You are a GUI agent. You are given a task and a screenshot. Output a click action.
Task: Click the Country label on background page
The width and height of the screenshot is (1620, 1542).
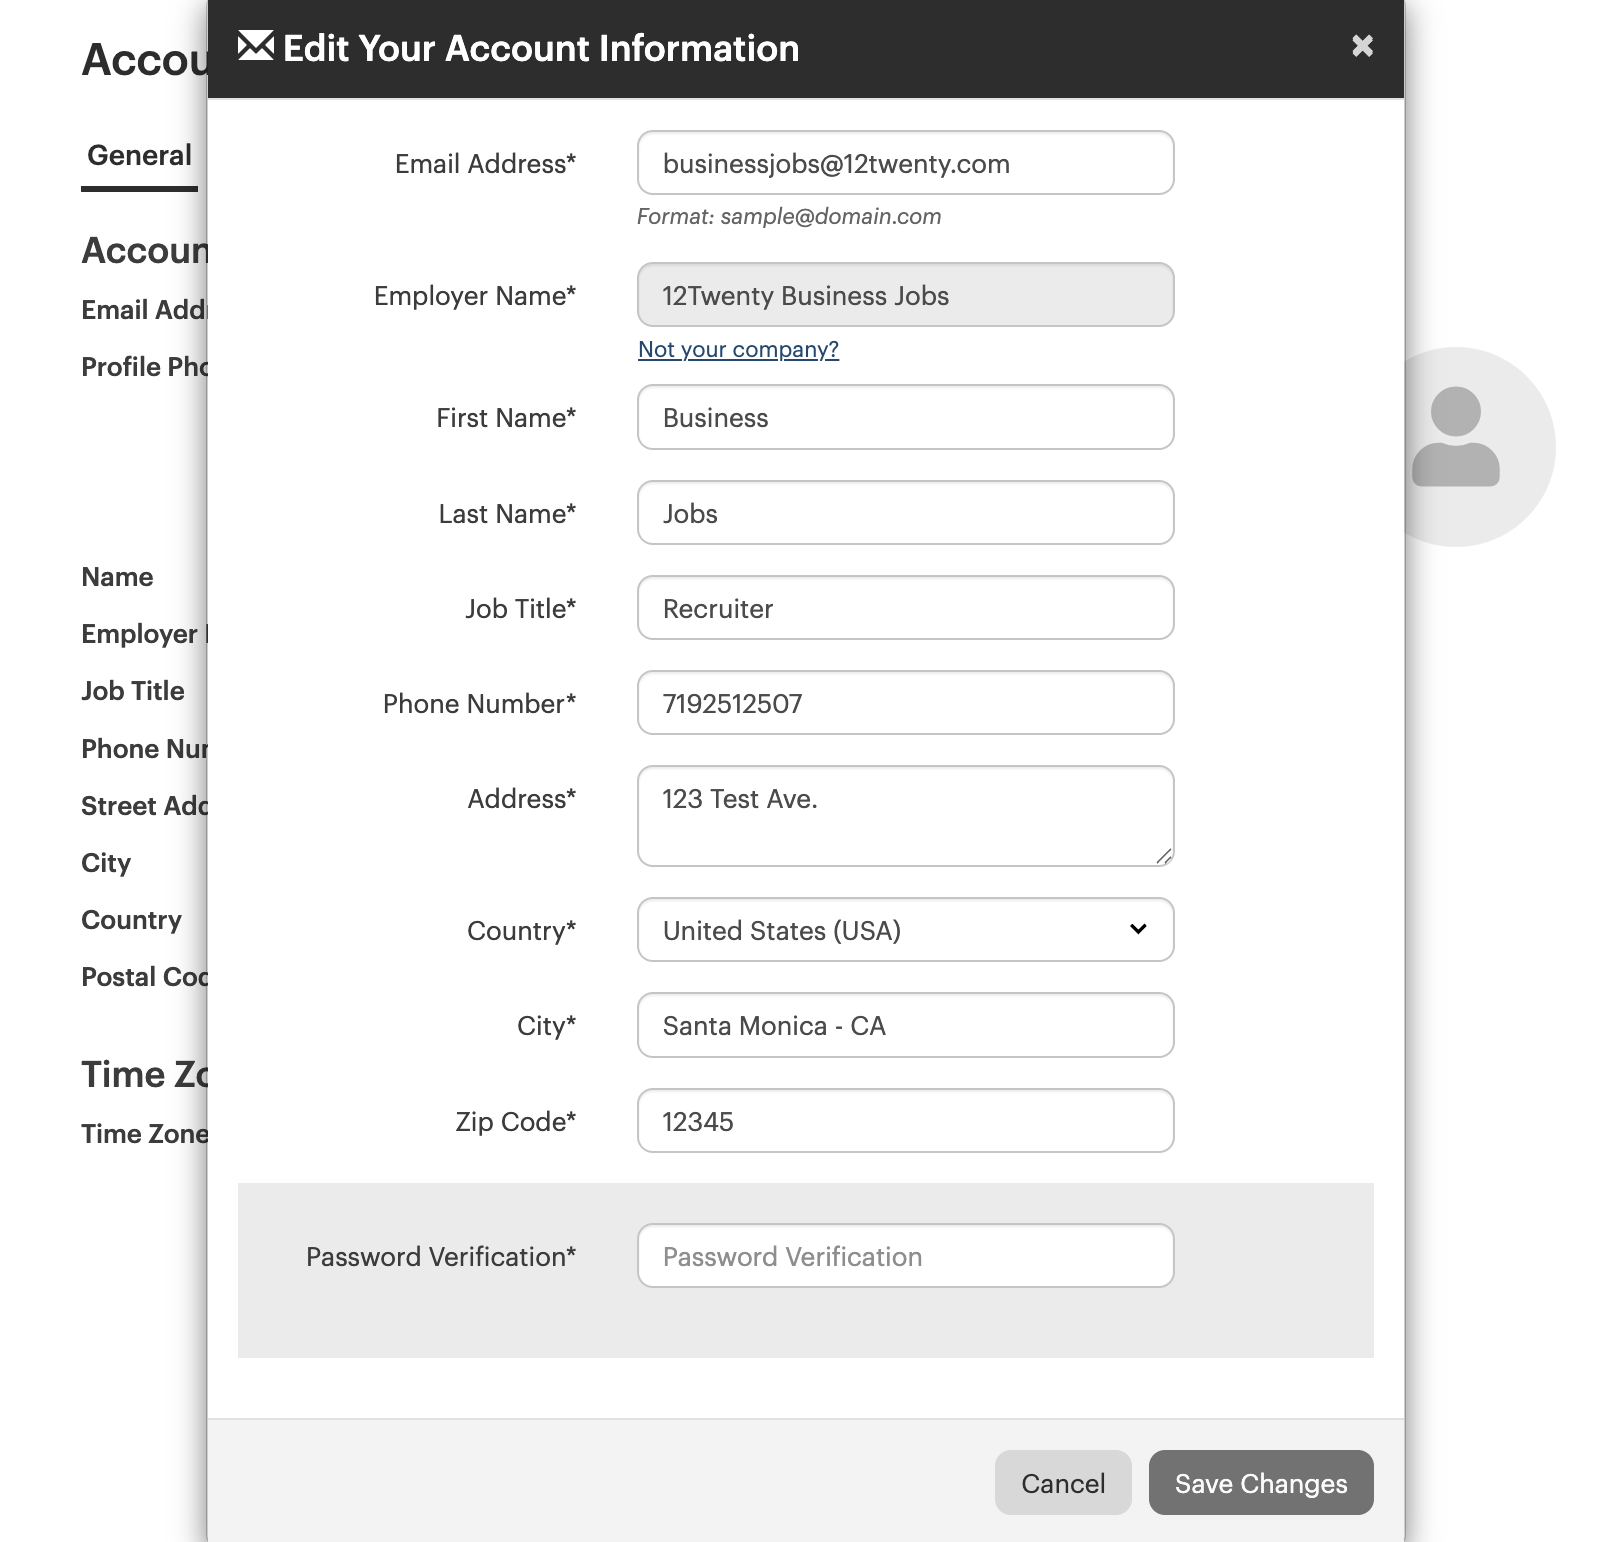[131, 920]
